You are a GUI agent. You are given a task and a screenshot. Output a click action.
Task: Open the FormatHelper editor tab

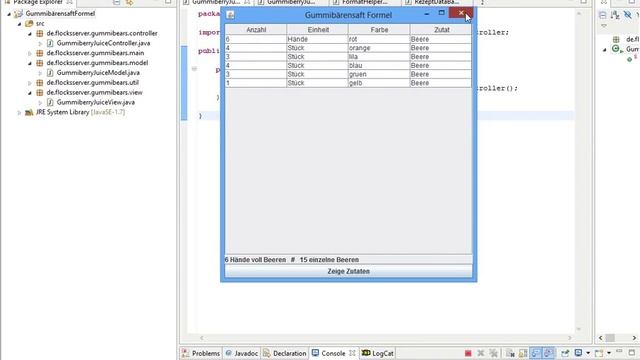click(365, 2)
